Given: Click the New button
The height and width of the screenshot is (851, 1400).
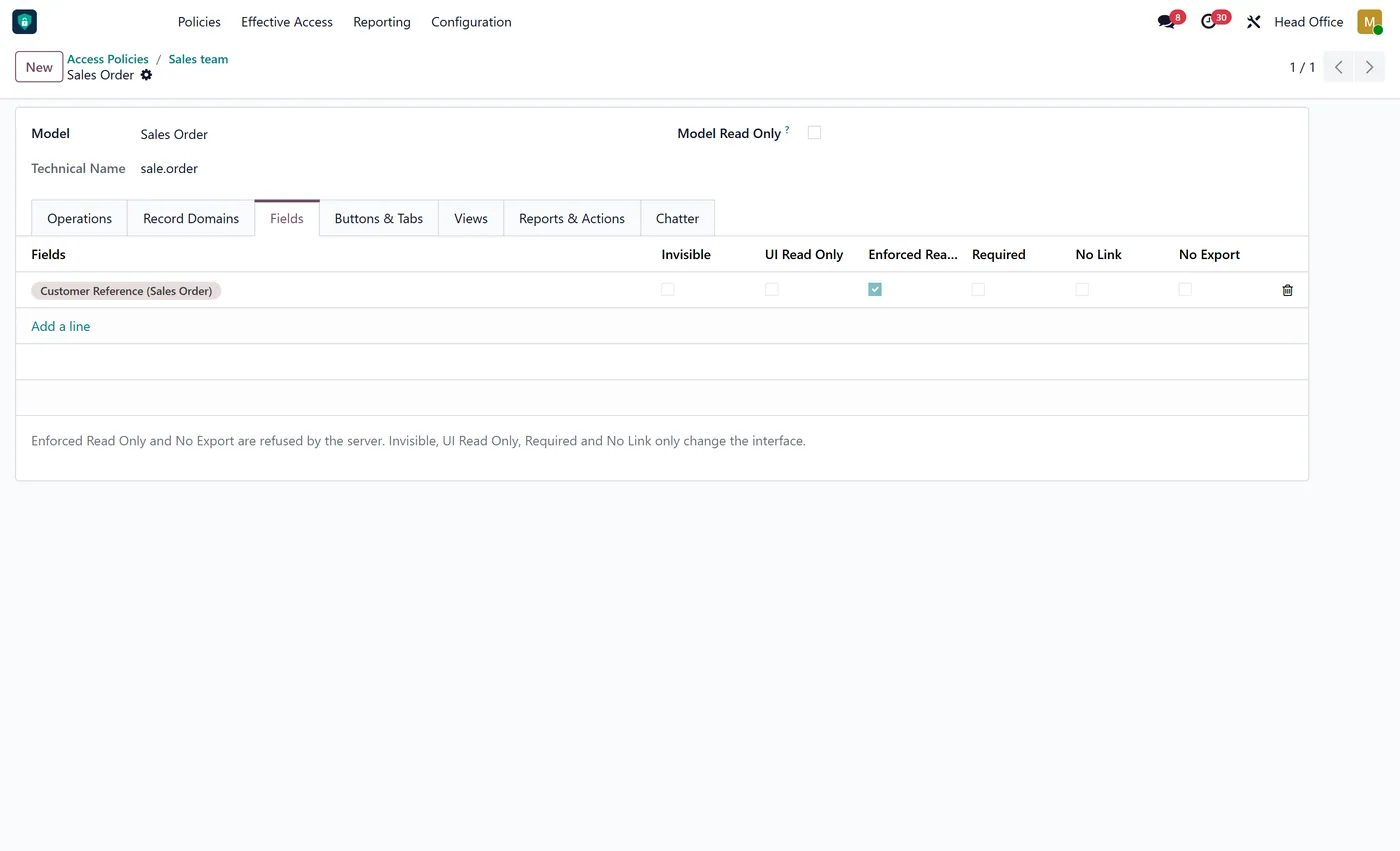Looking at the screenshot, I should coord(39,67).
